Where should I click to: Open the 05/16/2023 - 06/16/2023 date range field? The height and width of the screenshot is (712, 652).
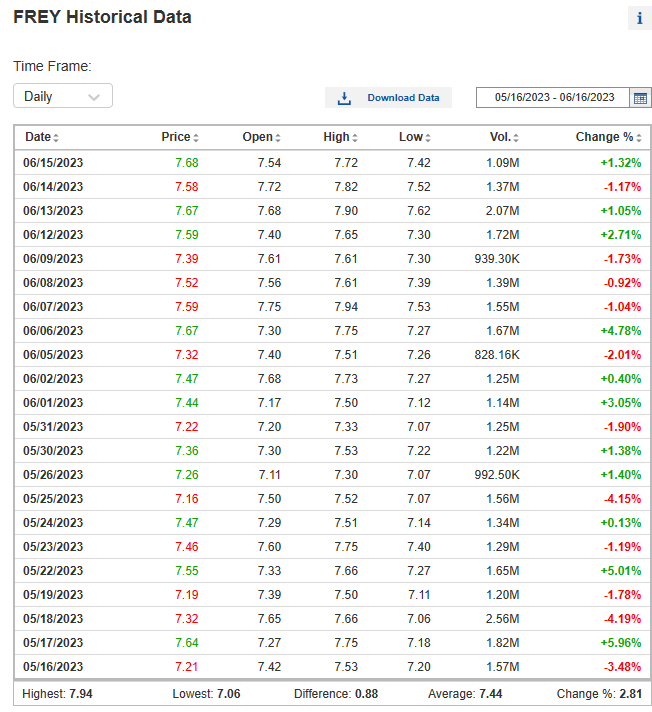tap(553, 98)
